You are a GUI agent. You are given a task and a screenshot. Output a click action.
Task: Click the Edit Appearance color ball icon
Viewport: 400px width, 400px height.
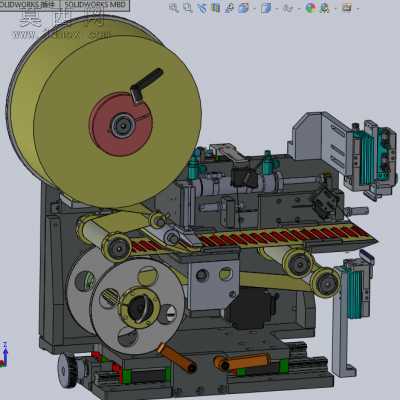click(x=311, y=8)
